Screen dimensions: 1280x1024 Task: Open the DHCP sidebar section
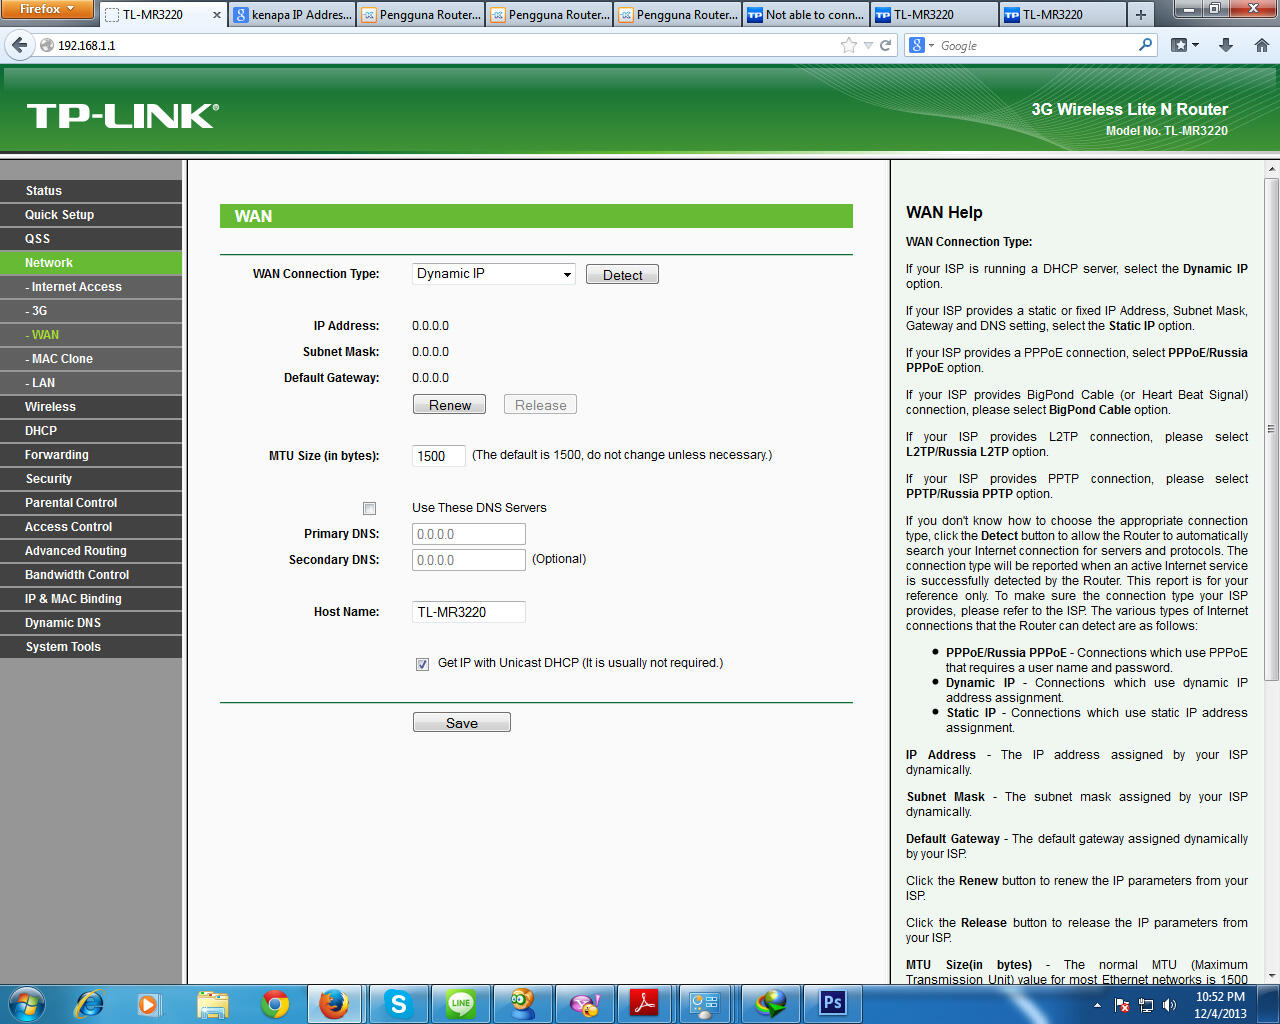click(91, 431)
